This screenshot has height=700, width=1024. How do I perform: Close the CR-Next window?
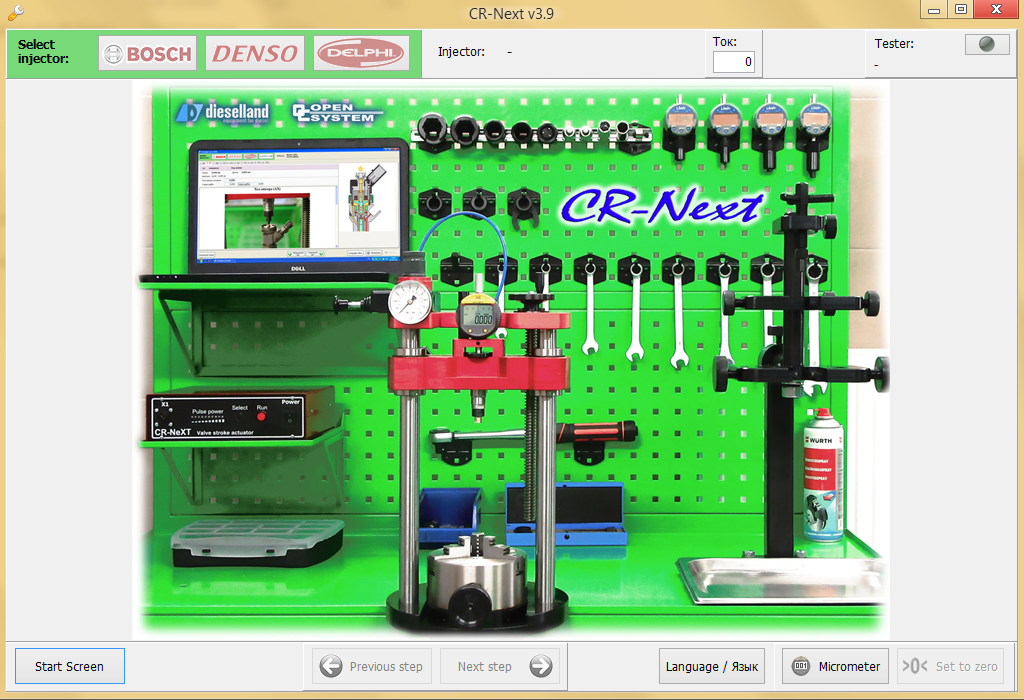[x=996, y=9]
